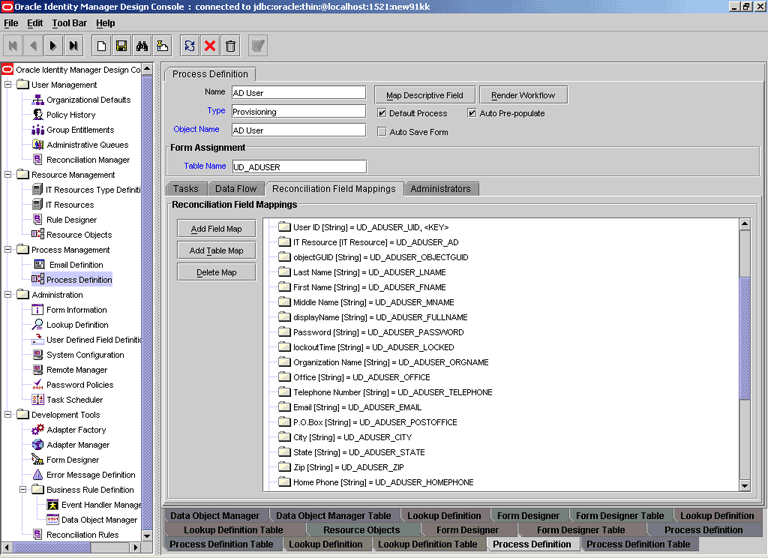
Task: Open the File menu
Action: tap(11, 23)
